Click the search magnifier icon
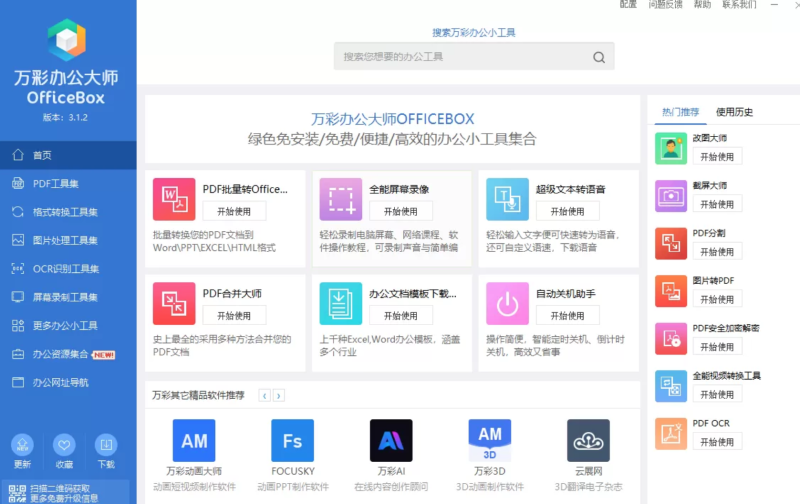The height and width of the screenshot is (504, 800). [599, 57]
